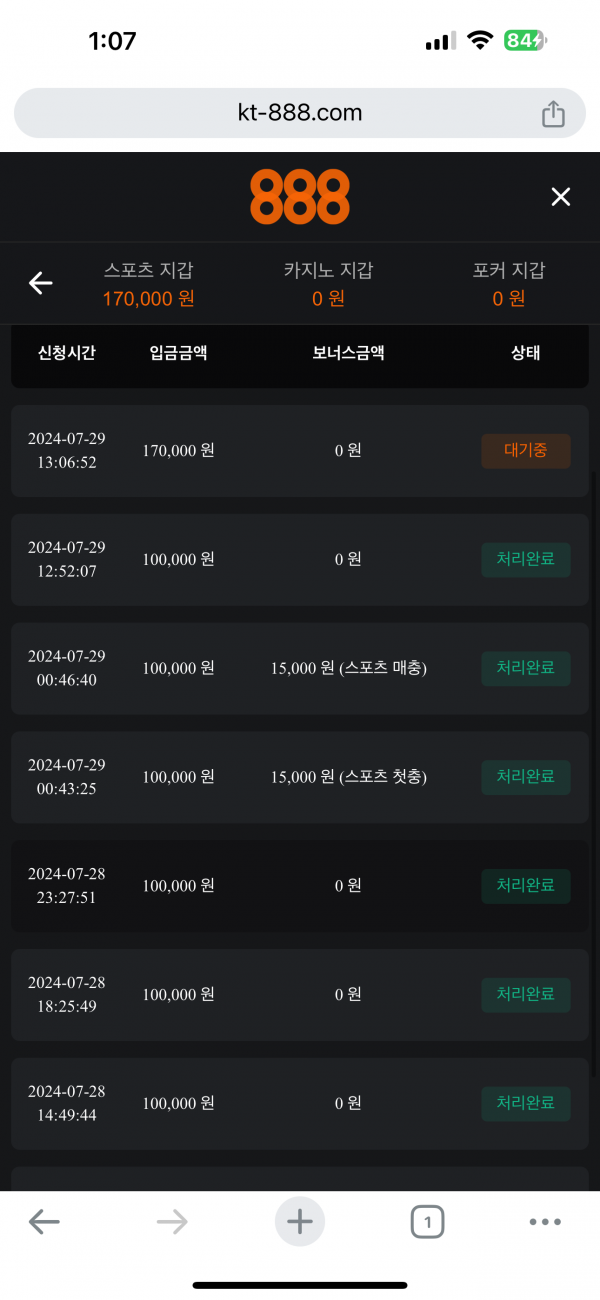Tap the orange 대기중 status badge
The height and width of the screenshot is (1300, 600).
(x=526, y=451)
